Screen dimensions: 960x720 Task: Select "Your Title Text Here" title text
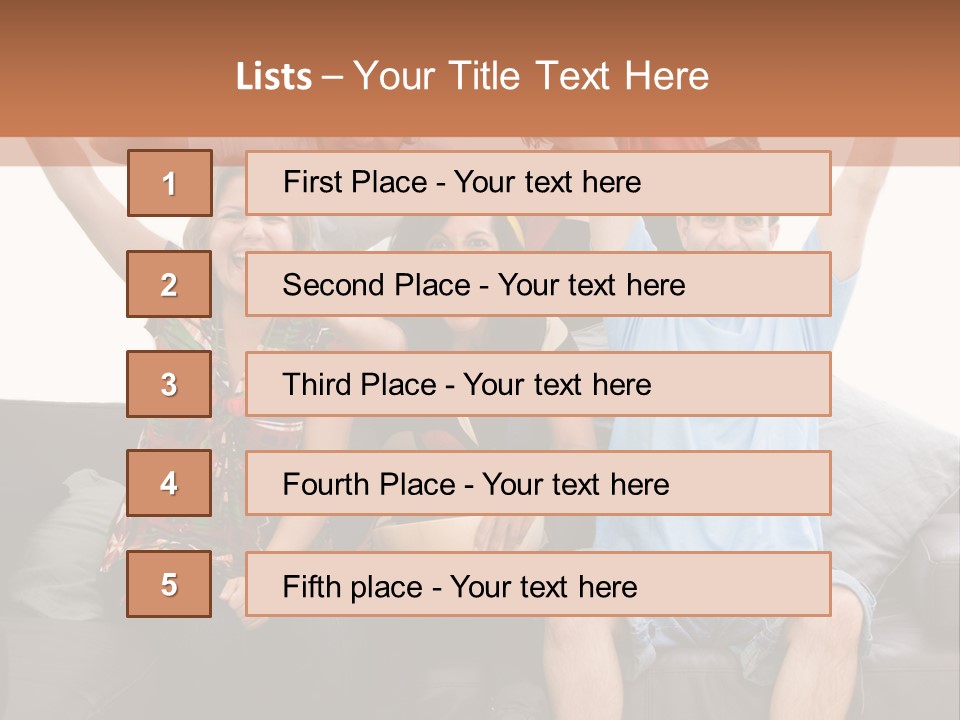click(531, 77)
